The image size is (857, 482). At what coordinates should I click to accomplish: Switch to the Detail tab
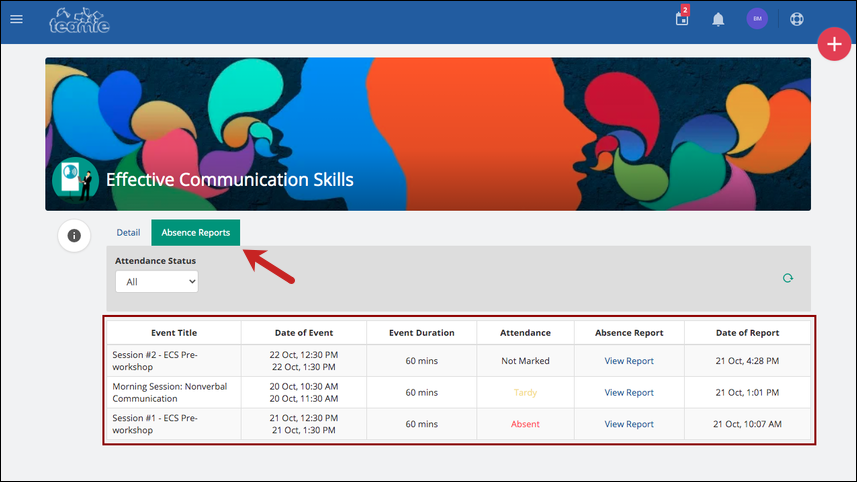pos(128,232)
